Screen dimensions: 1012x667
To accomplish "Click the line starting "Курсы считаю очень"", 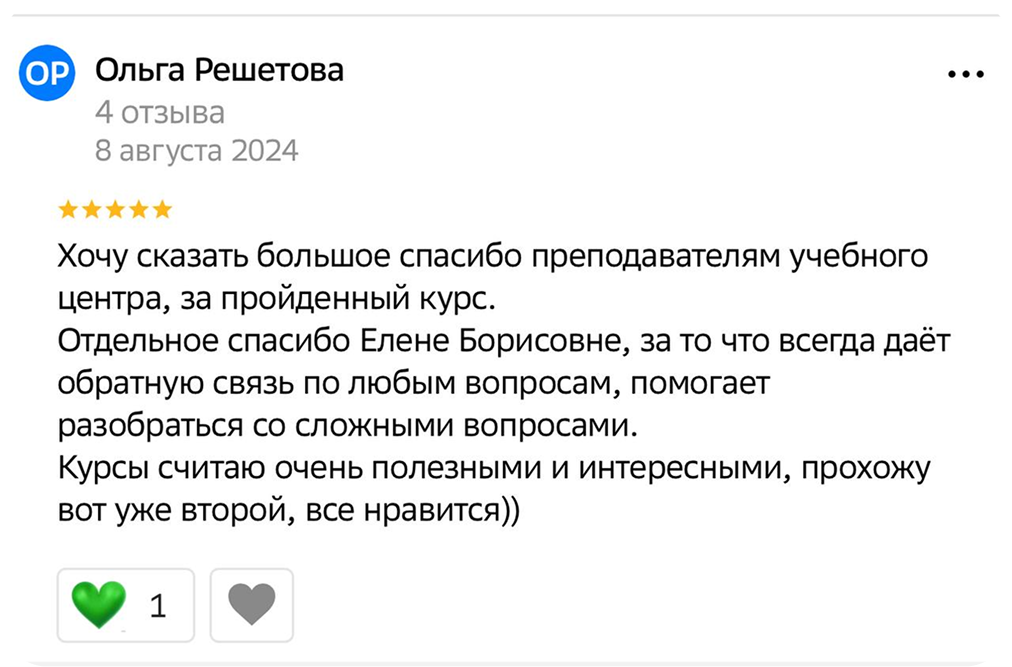I will pyautogui.click(x=494, y=468).
